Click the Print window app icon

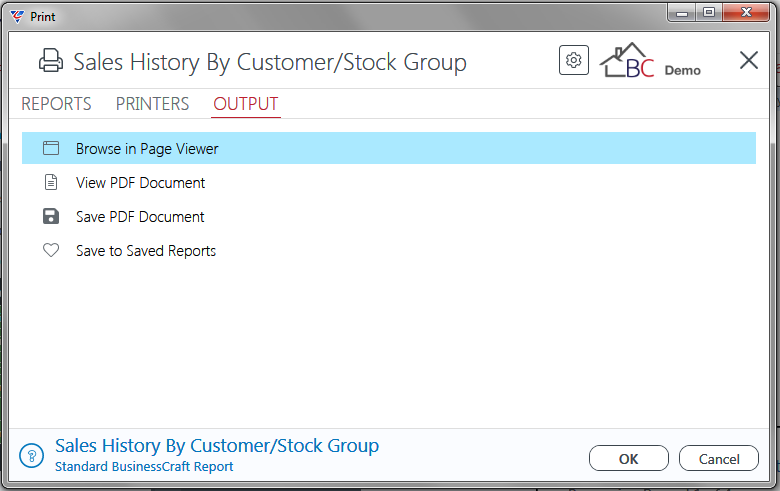point(17,16)
